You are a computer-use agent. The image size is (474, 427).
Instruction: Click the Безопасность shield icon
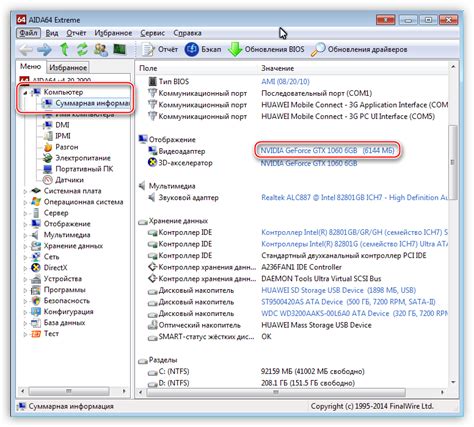36,301
